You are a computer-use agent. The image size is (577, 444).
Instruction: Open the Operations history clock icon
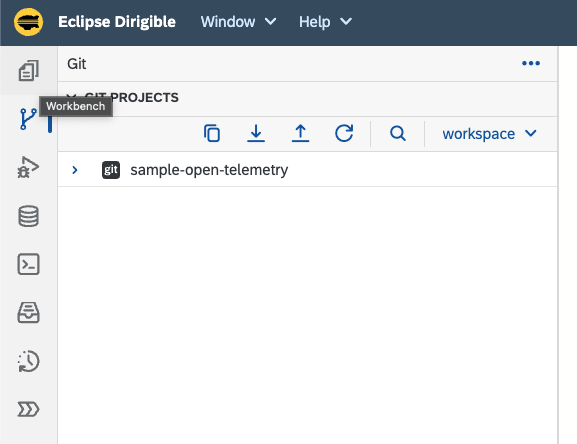click(28, 361)
